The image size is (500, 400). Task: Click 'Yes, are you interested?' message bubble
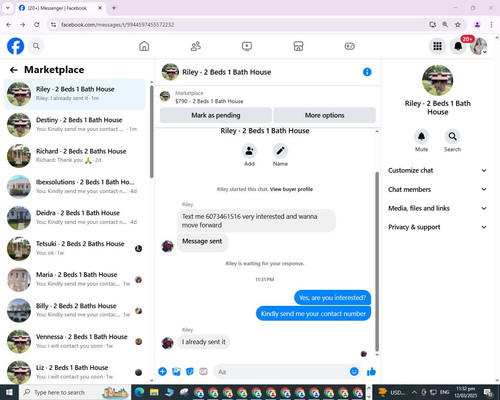332,298
